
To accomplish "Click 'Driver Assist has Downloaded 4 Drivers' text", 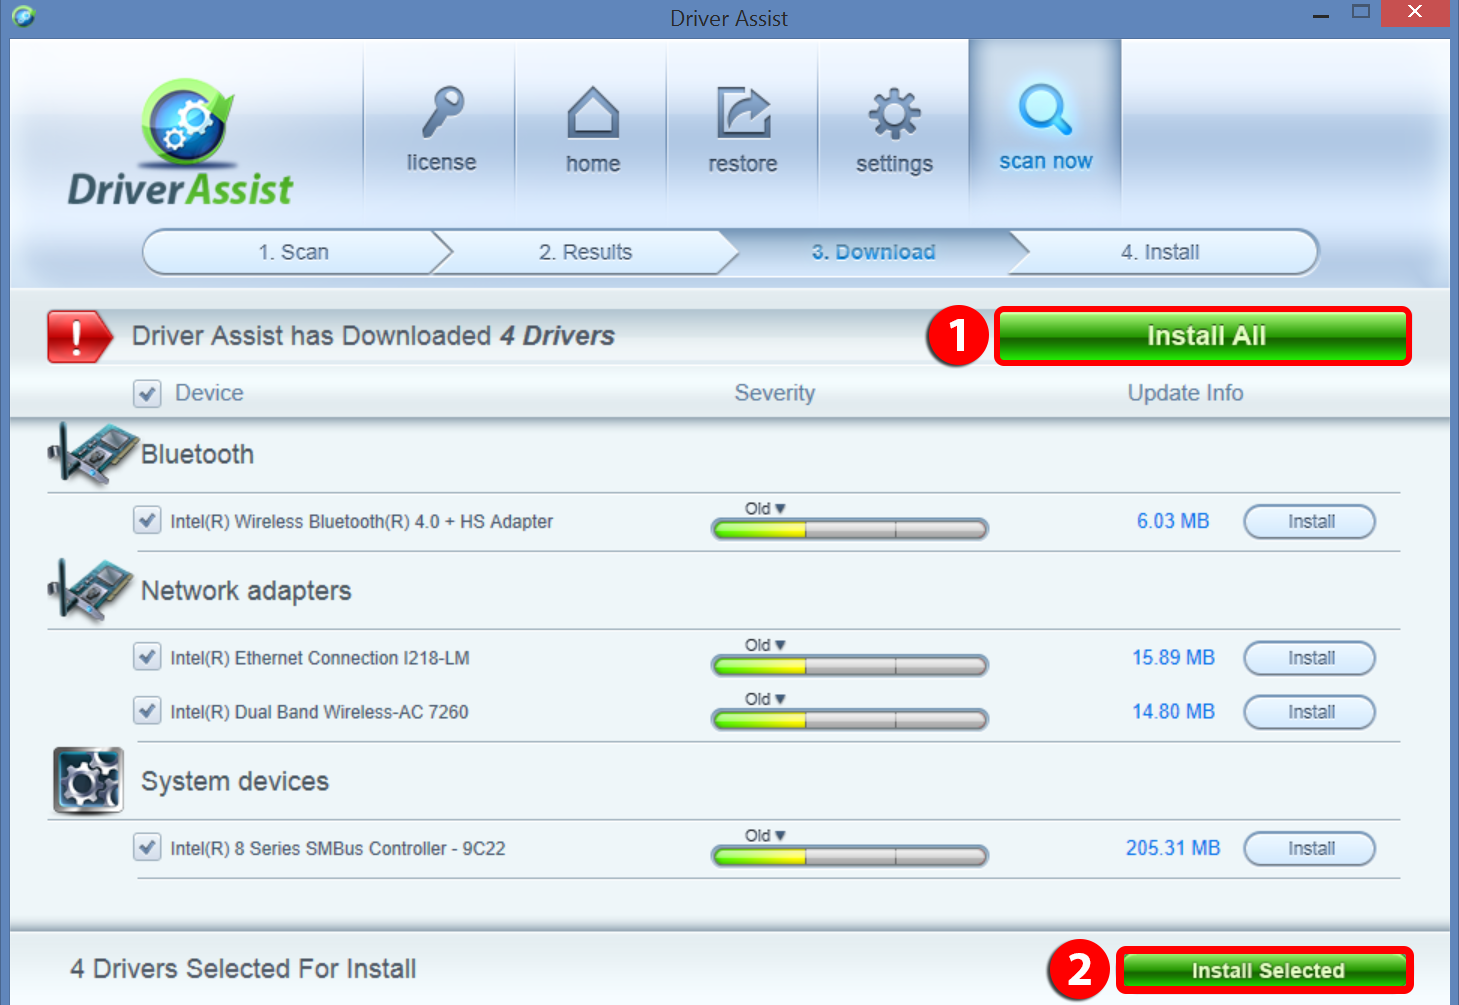I will (x=373, y=336).
